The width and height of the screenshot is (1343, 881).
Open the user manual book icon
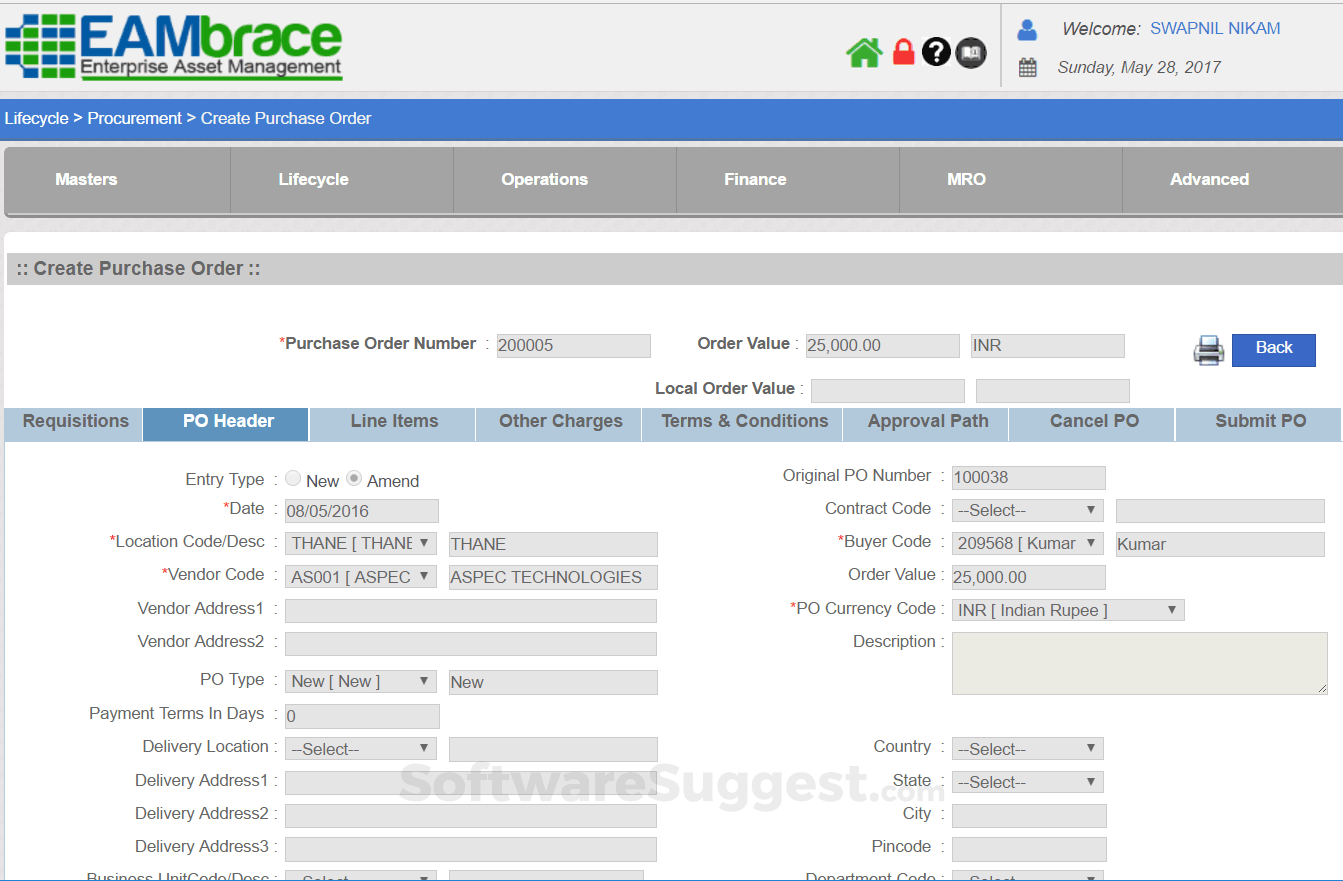(x=969, y=52)
